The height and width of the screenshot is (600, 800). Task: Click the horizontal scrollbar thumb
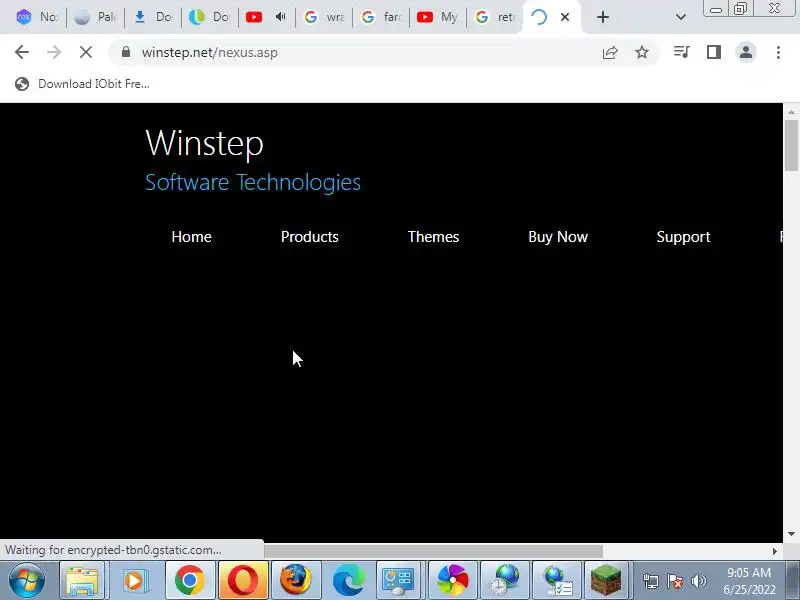click(433, 551)
